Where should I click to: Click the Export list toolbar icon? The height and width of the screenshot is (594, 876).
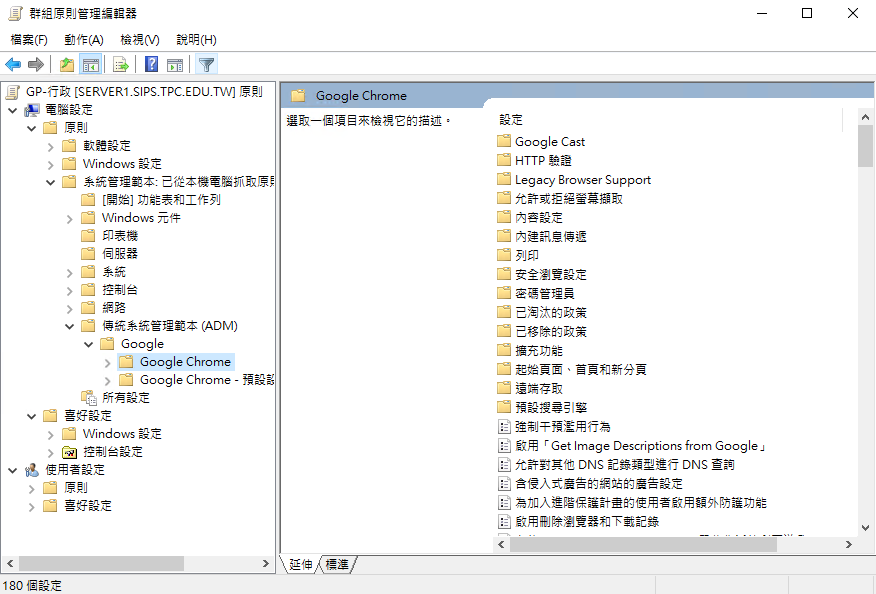coord(121,65)
